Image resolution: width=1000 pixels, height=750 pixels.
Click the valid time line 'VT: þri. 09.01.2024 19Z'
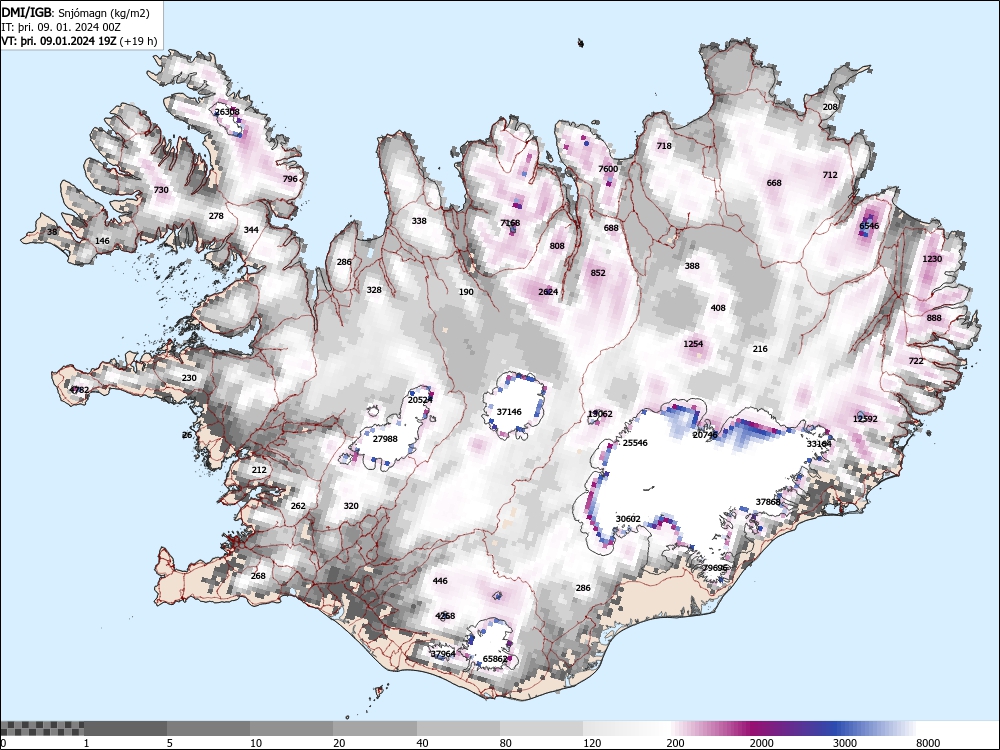59,41
